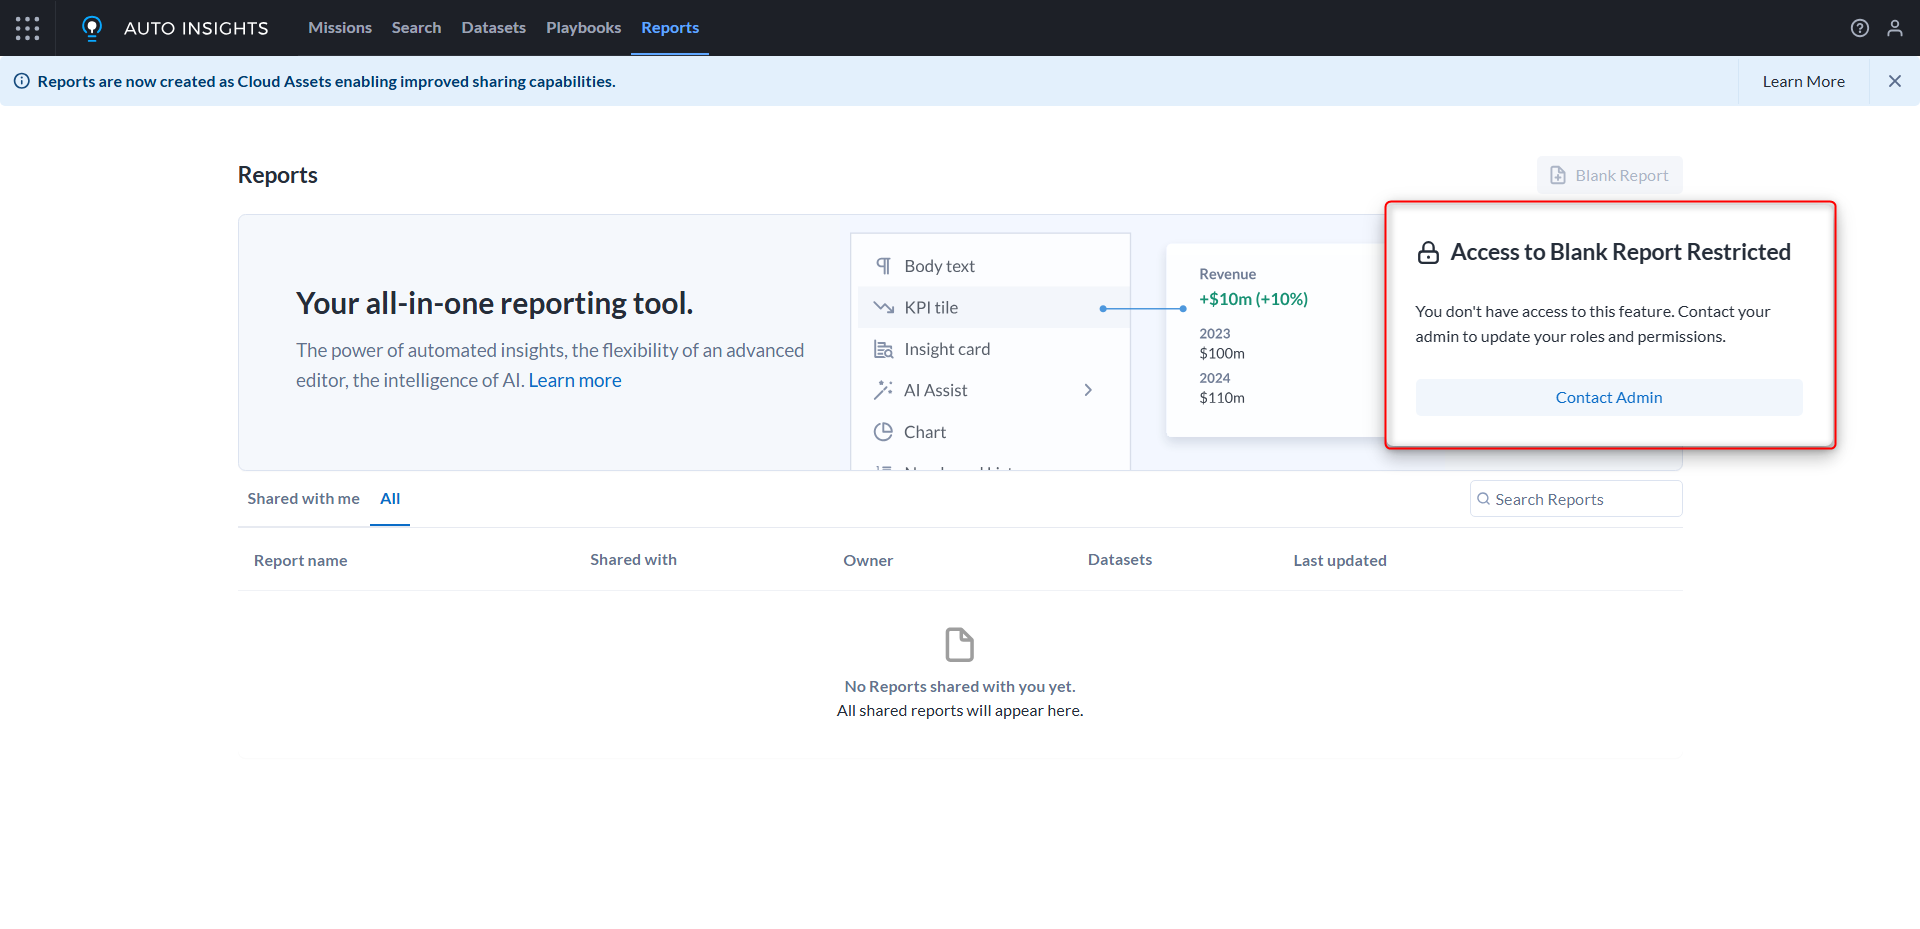Click the No Reports shared message

pos(960,686)
